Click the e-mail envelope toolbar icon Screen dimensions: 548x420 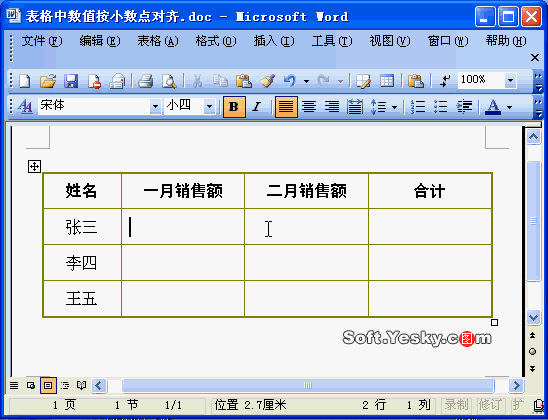point(117,81)
